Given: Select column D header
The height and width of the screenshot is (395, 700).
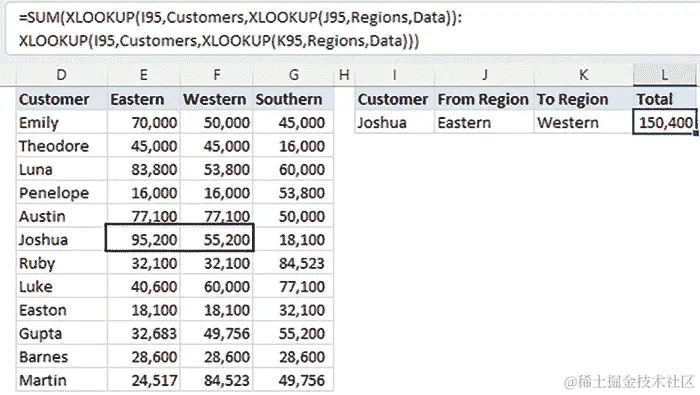Looking at the screenshot, I should coord(62,75).
